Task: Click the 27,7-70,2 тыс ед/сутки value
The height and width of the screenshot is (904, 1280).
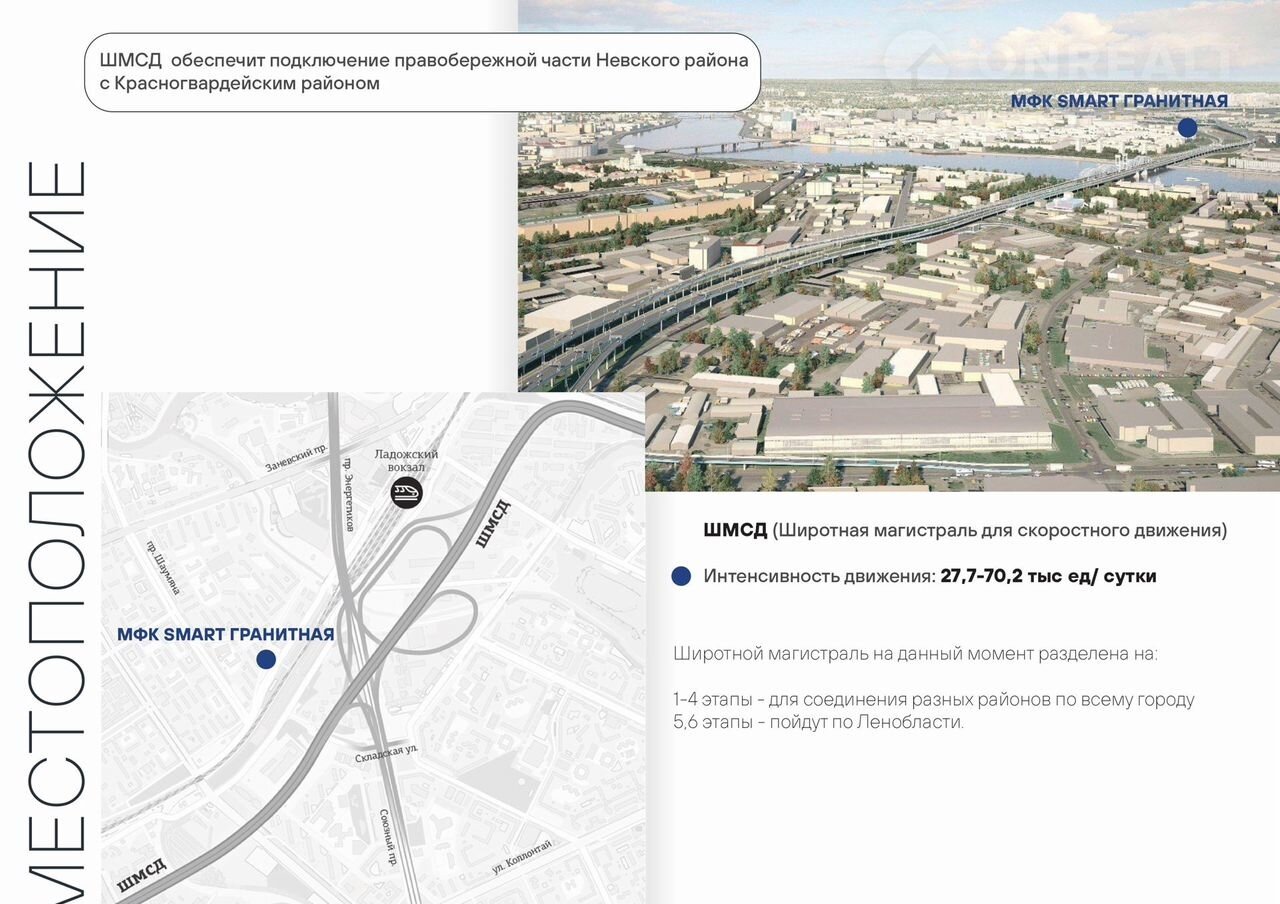Action: 1047,576
